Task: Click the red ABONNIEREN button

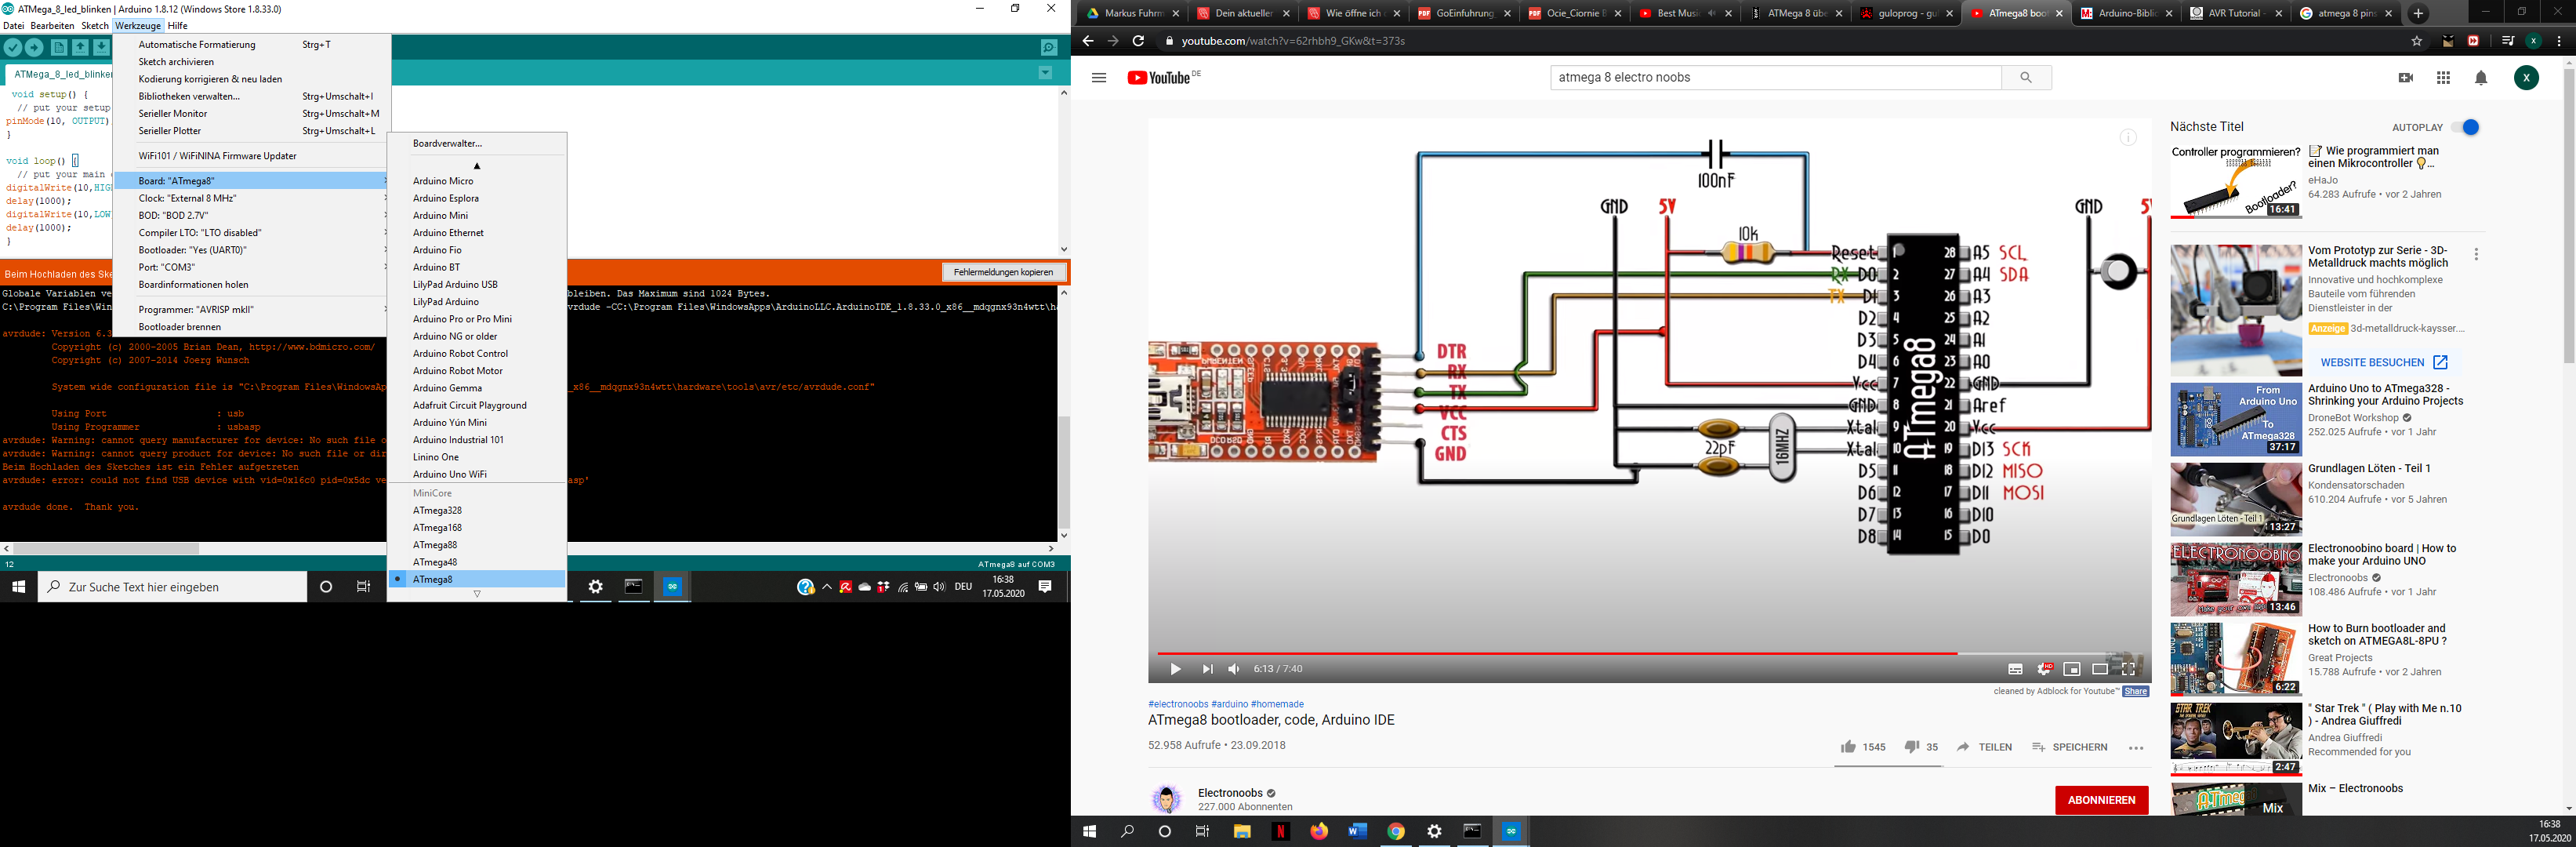Action: coord(2101,800)
